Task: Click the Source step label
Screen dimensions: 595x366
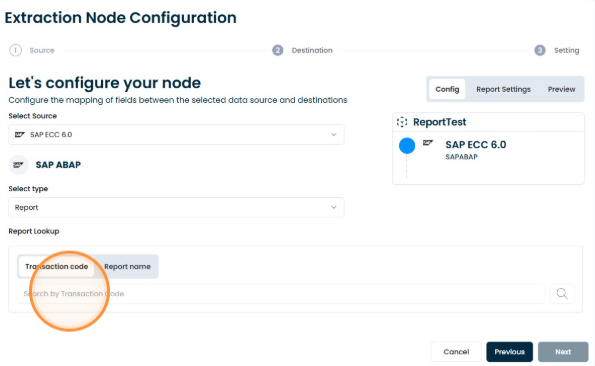Action: tap(42, 50)
